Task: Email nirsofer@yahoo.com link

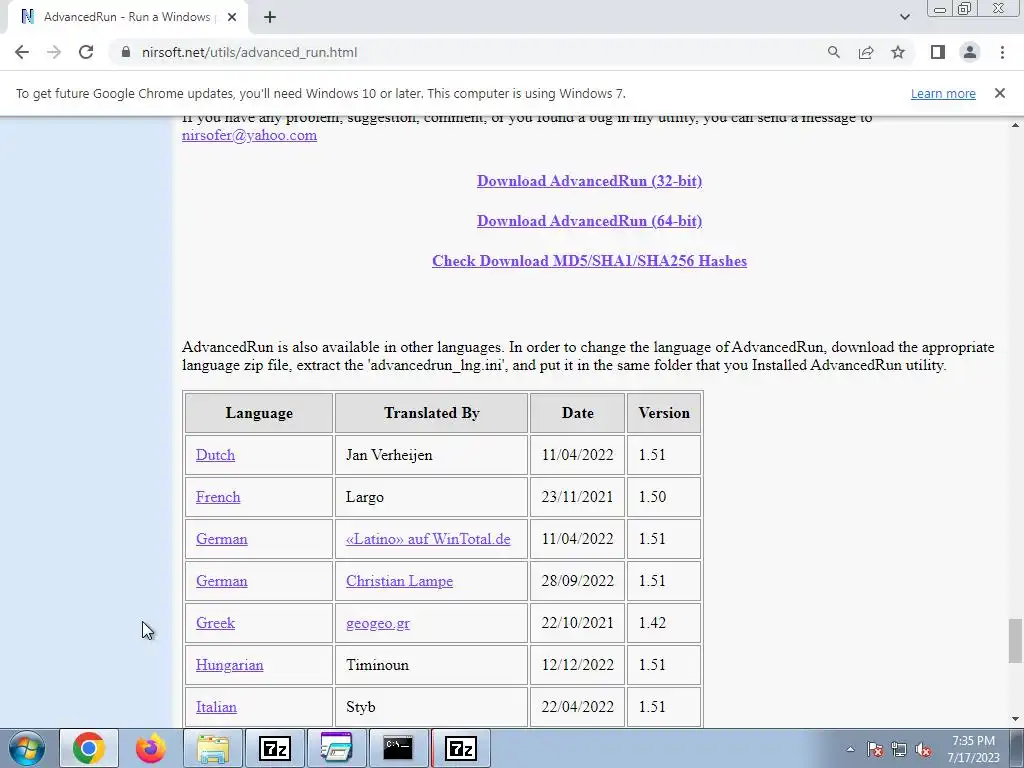Action: pyautogui.click(x=249, y=135)
